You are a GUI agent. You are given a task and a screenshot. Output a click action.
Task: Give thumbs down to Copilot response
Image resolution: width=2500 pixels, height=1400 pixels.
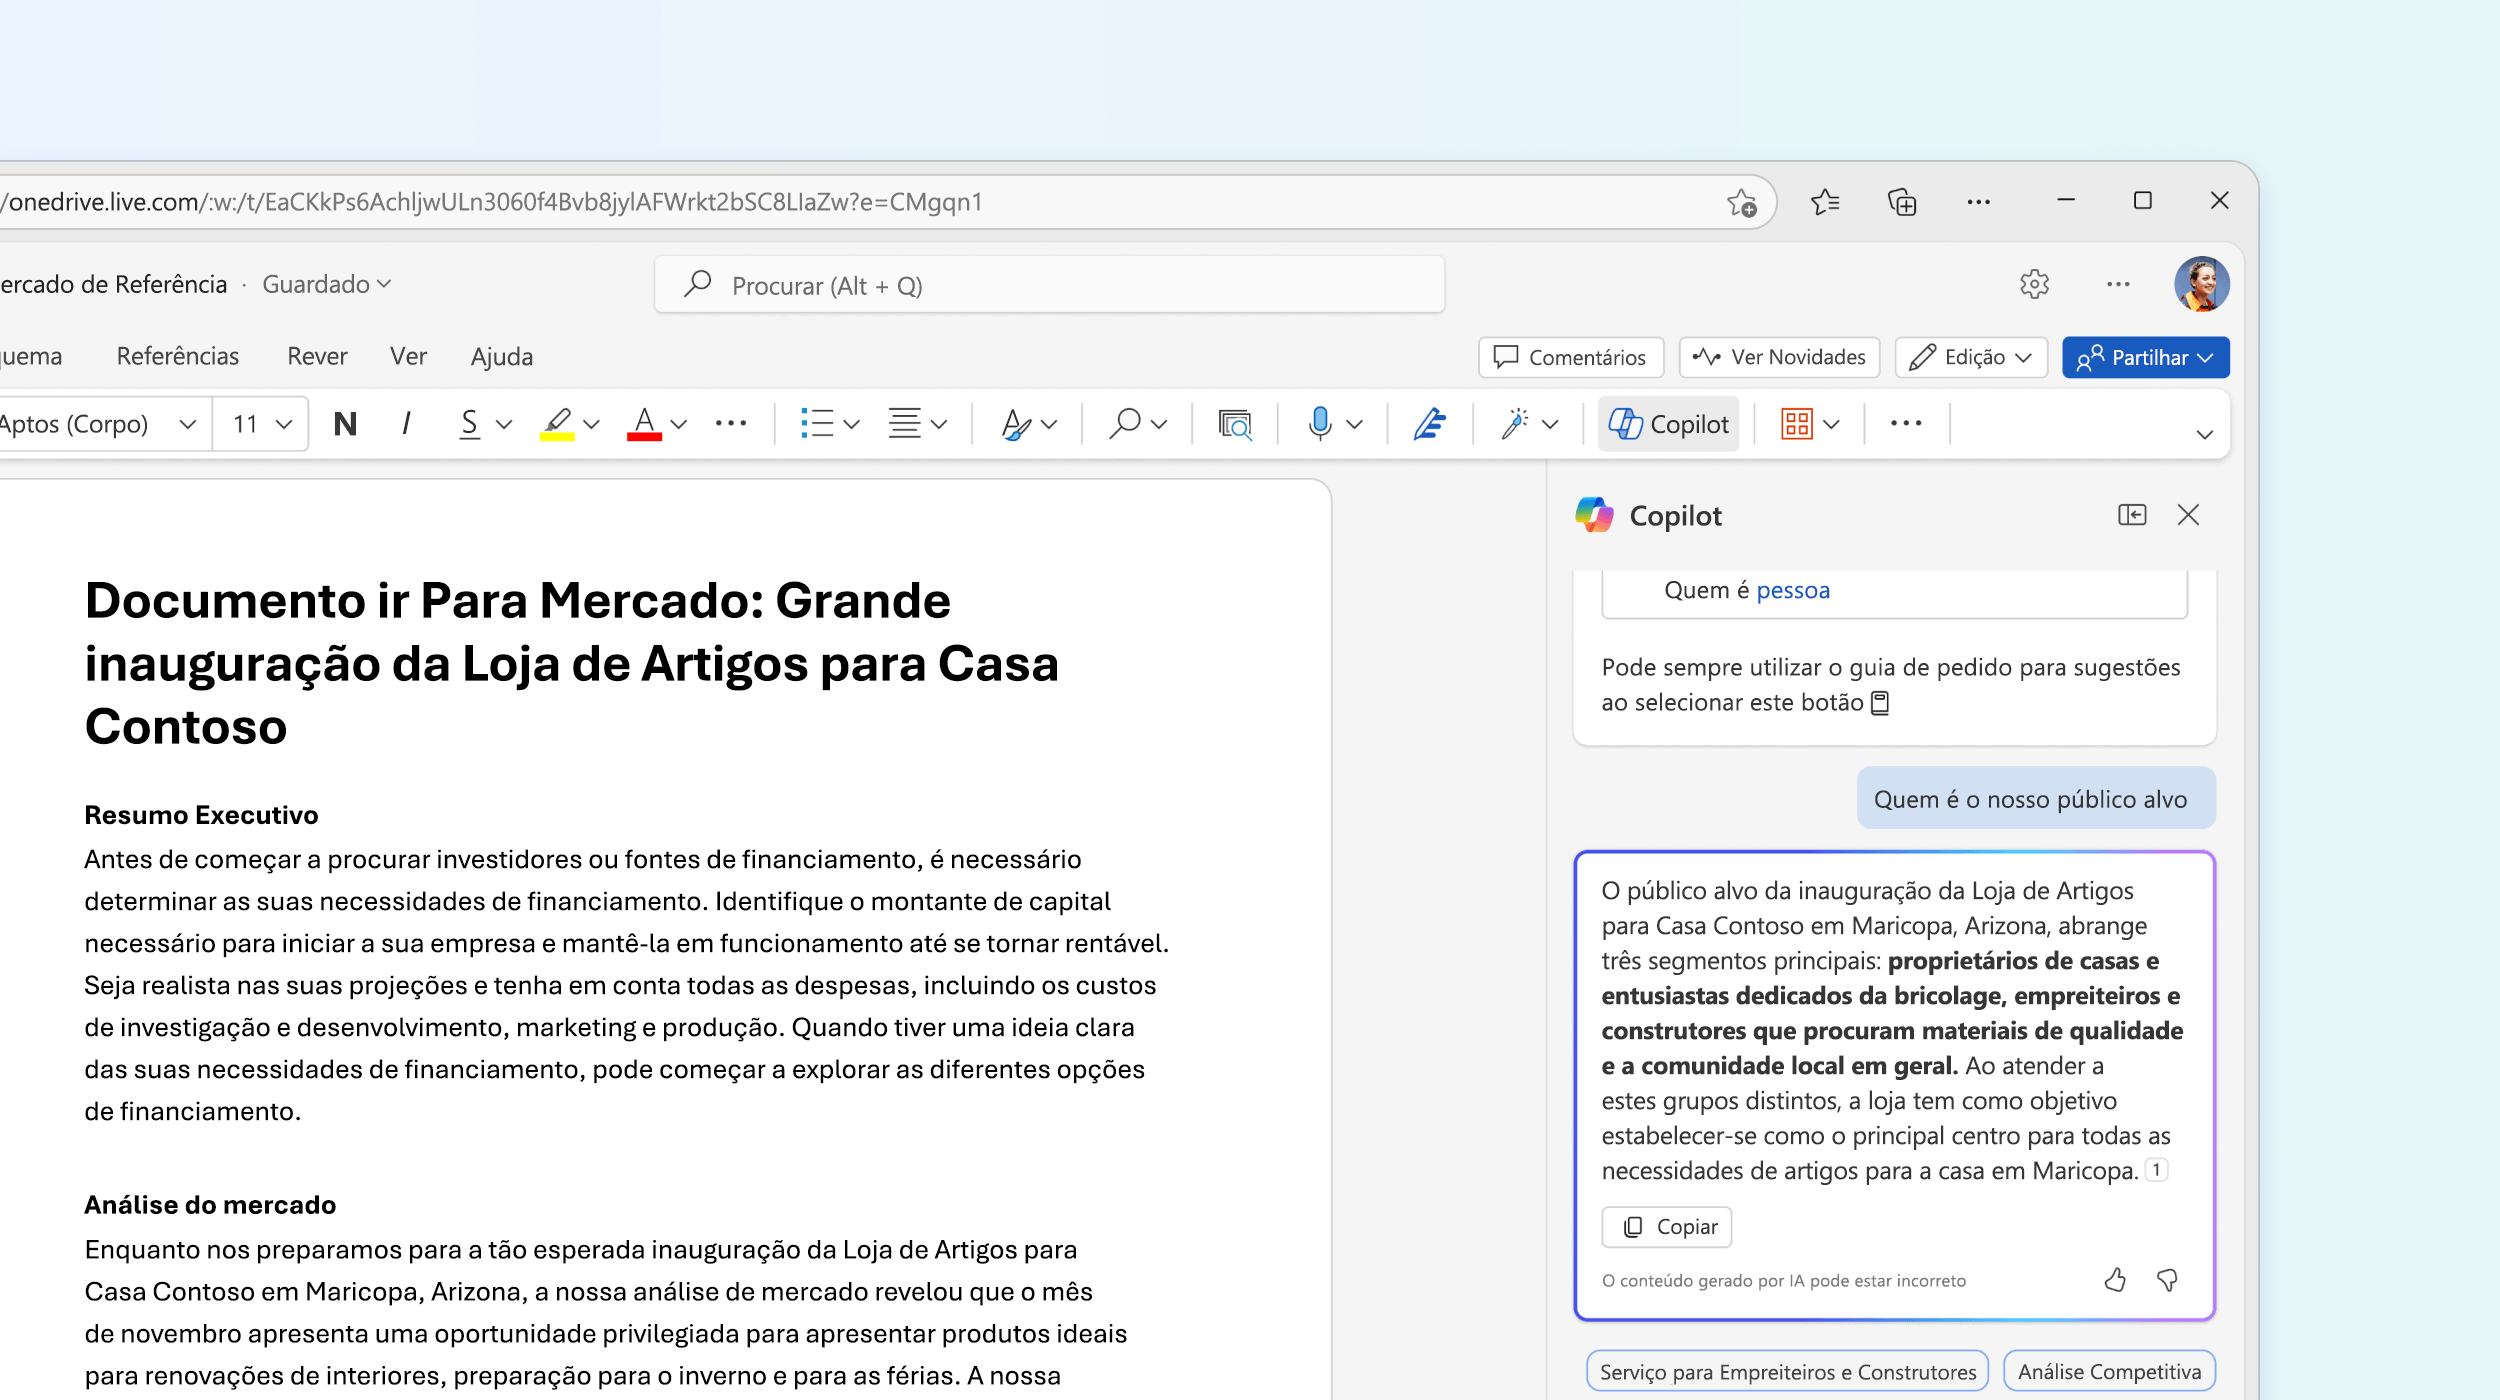tap(2167, 1280)
